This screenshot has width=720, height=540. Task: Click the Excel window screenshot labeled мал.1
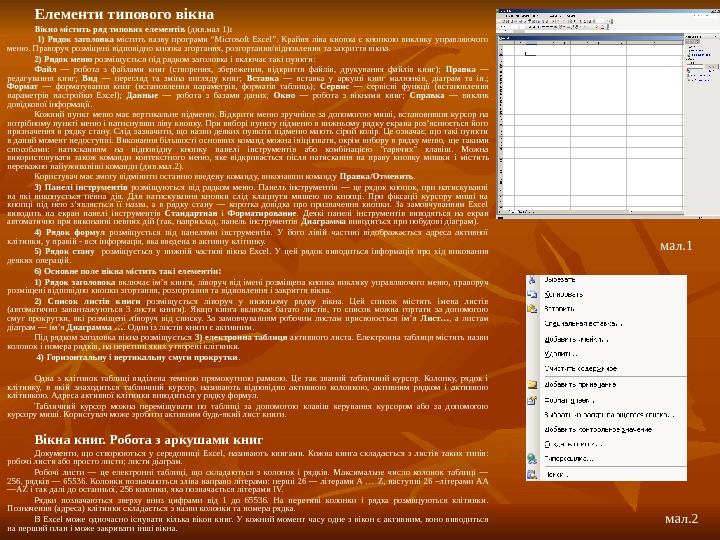pyautogui.click(x=608, y=113)
